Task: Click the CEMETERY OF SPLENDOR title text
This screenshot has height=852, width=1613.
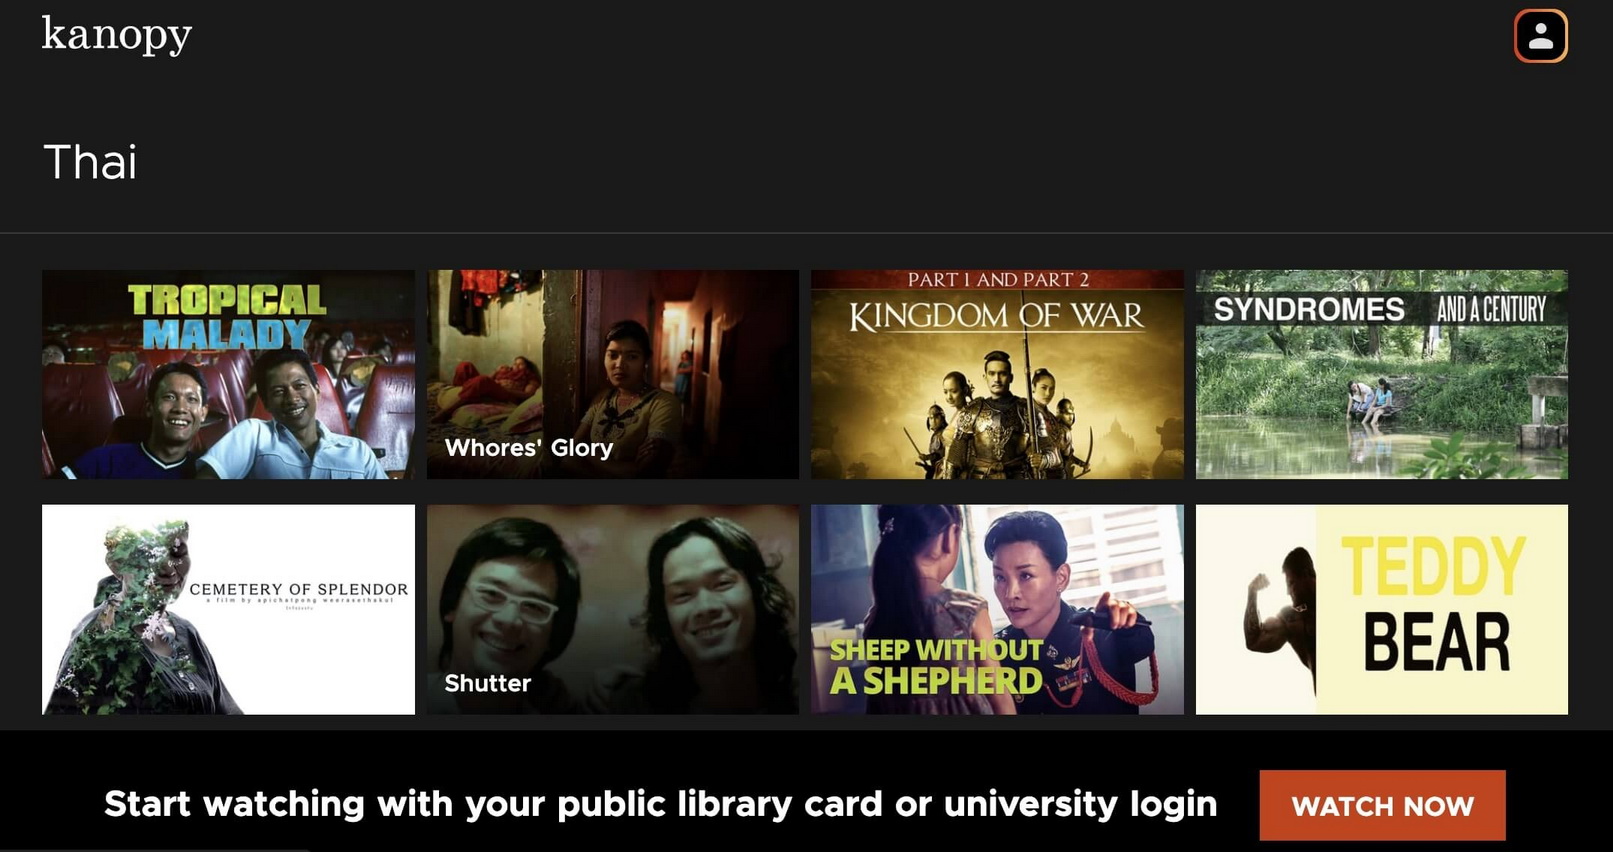Action: point(299,589)
